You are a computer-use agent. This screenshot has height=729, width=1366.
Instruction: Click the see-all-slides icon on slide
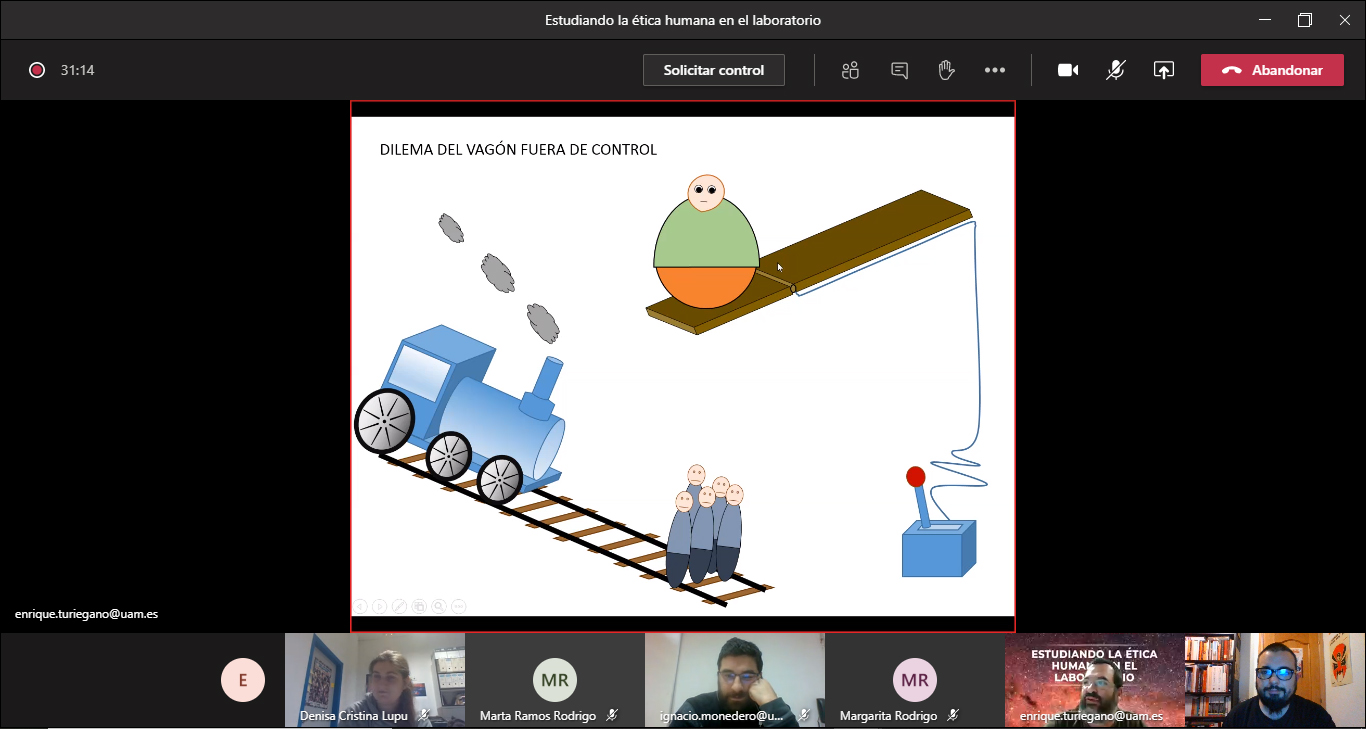(x=419, y=606)
